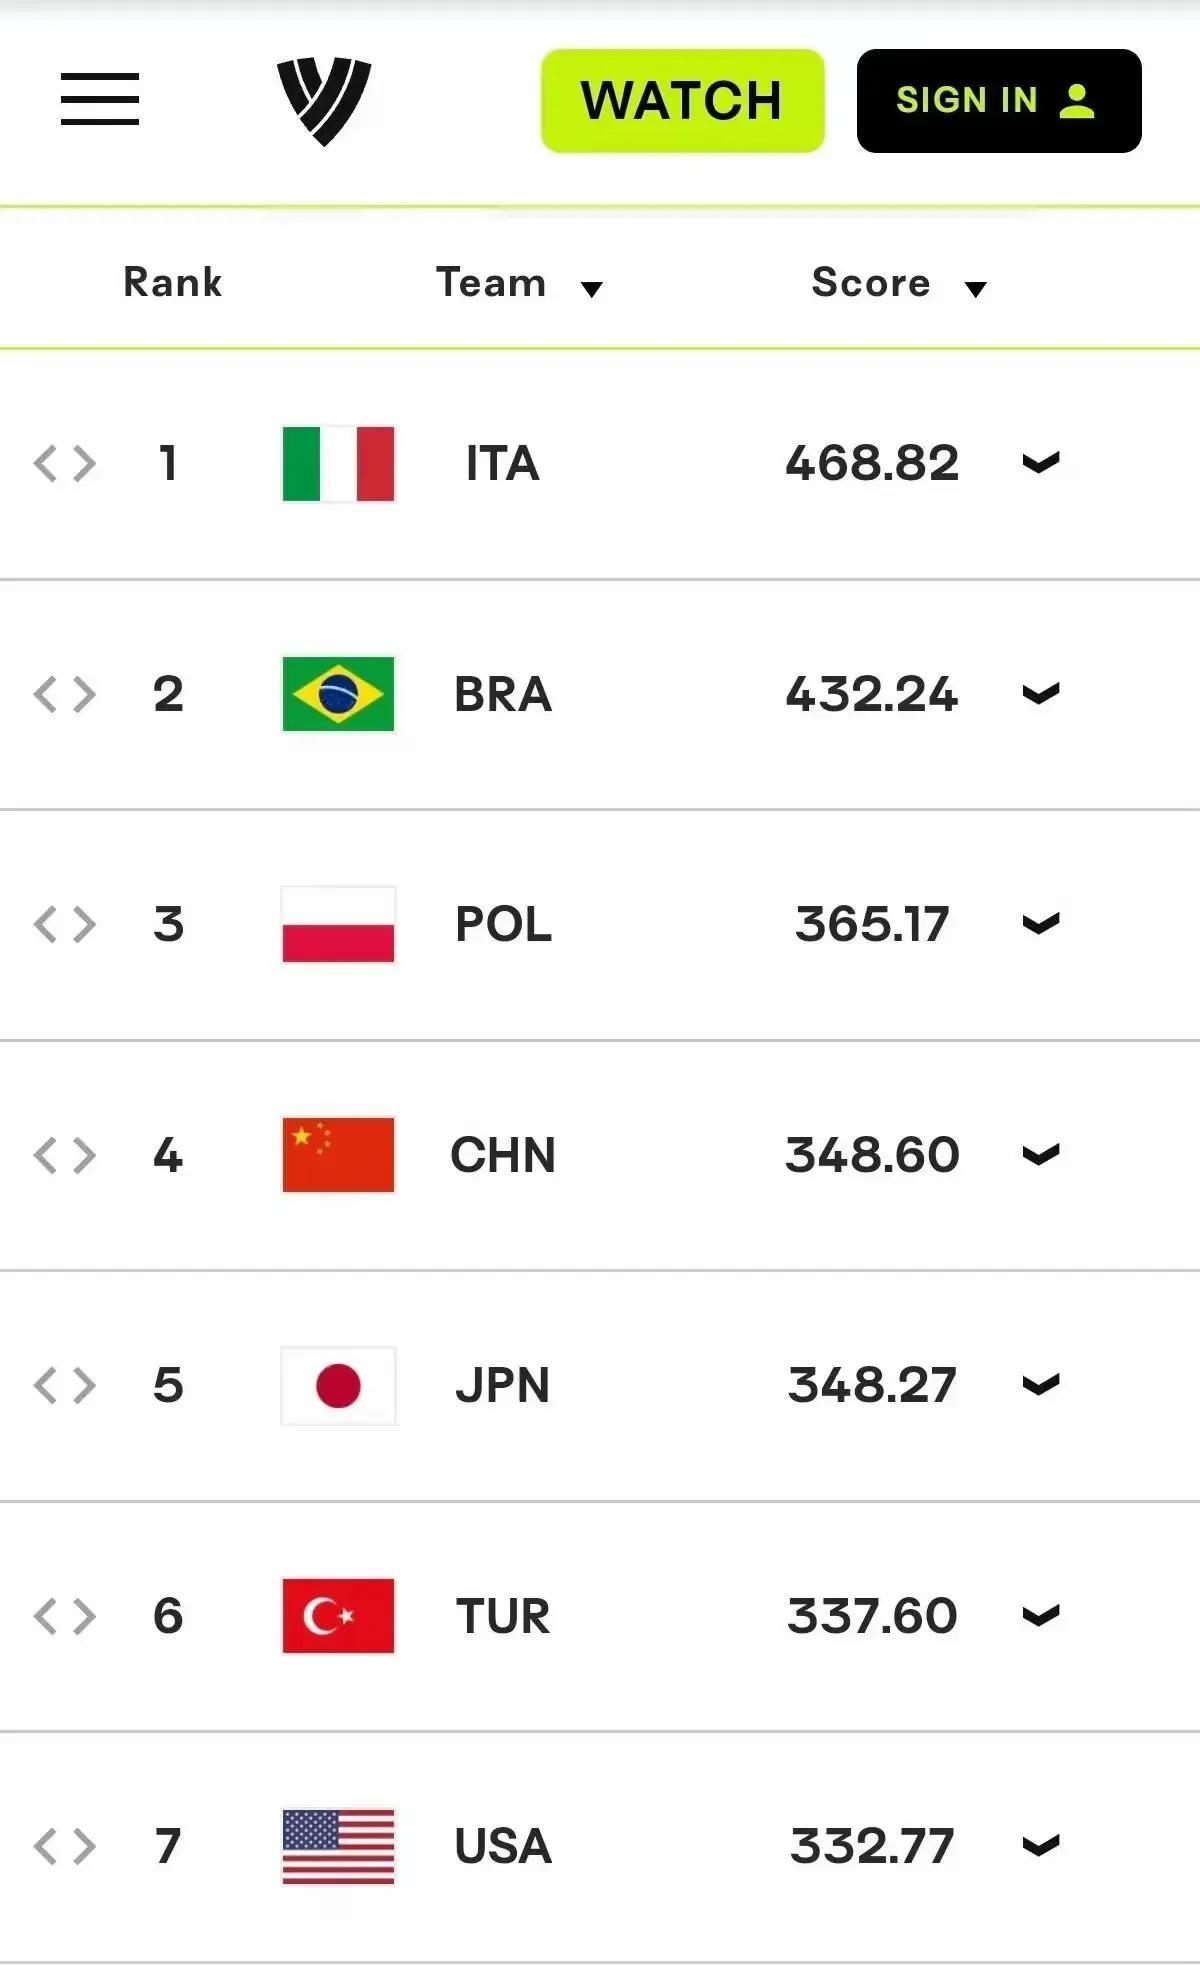
Task: Open the Score column sort dropdown
Action: pyautogui.click(x=975, y=289)
